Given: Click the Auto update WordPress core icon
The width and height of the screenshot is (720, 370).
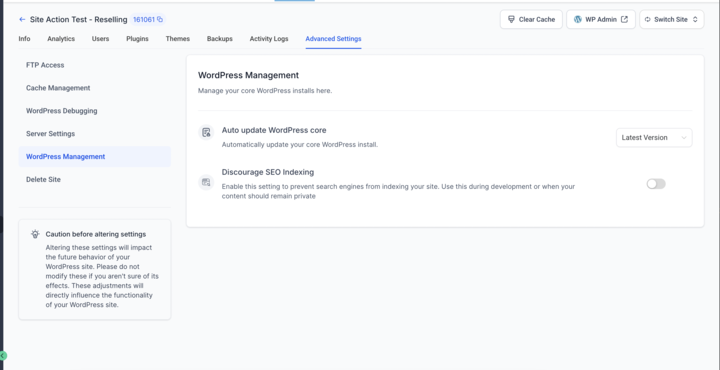Looking at the screenshot, I should (x=206, y=133).
